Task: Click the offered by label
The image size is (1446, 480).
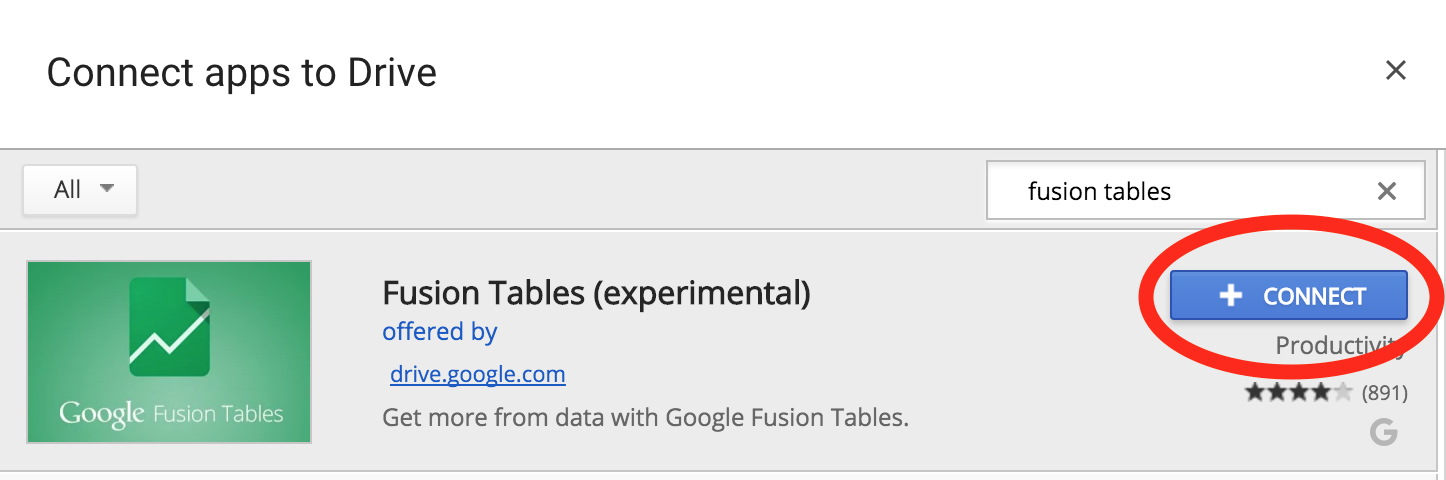Action: (x=440, y=331)
